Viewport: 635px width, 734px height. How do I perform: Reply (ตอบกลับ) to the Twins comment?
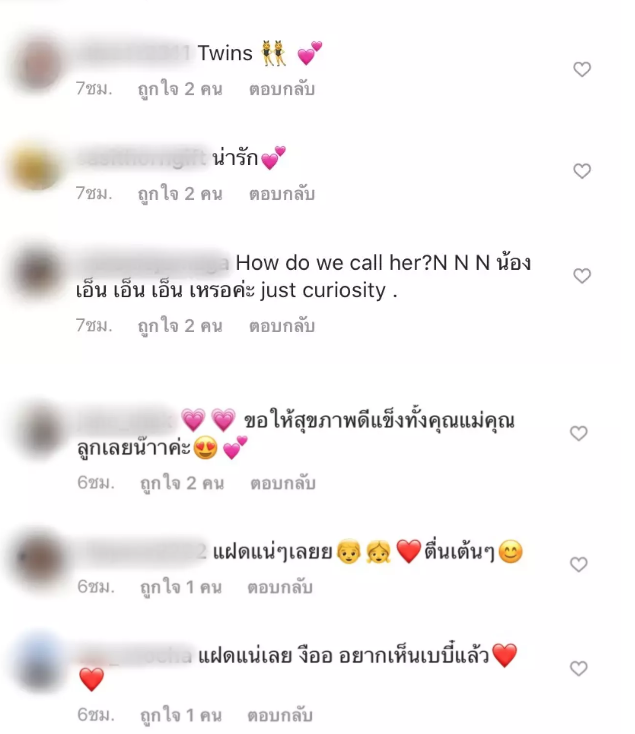pos(282,89)
